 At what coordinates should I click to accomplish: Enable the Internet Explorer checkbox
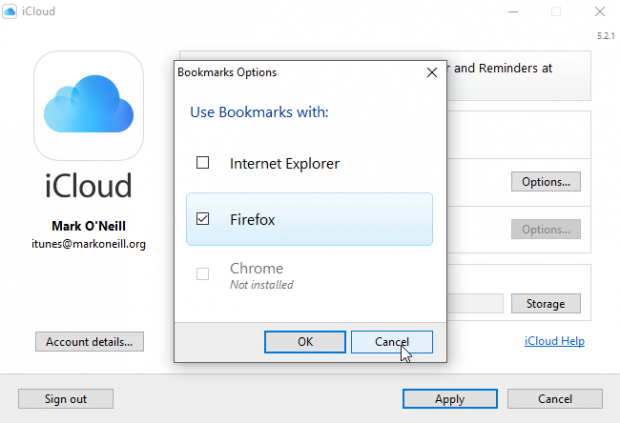[203, 162]
